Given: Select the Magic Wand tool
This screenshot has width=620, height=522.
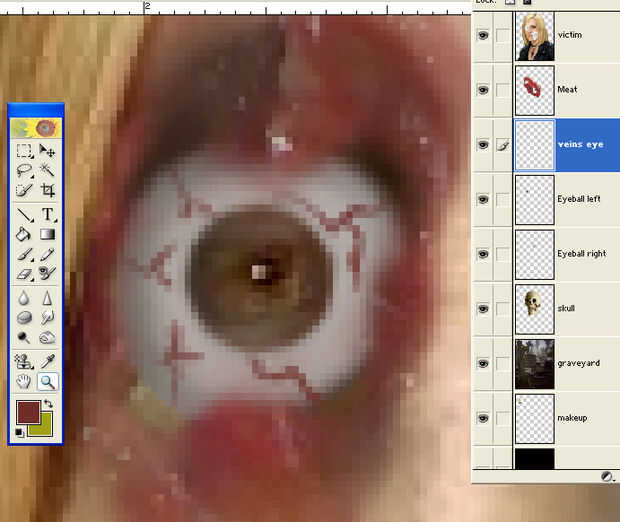Looking at the screenshot, I should coord(47,171).
